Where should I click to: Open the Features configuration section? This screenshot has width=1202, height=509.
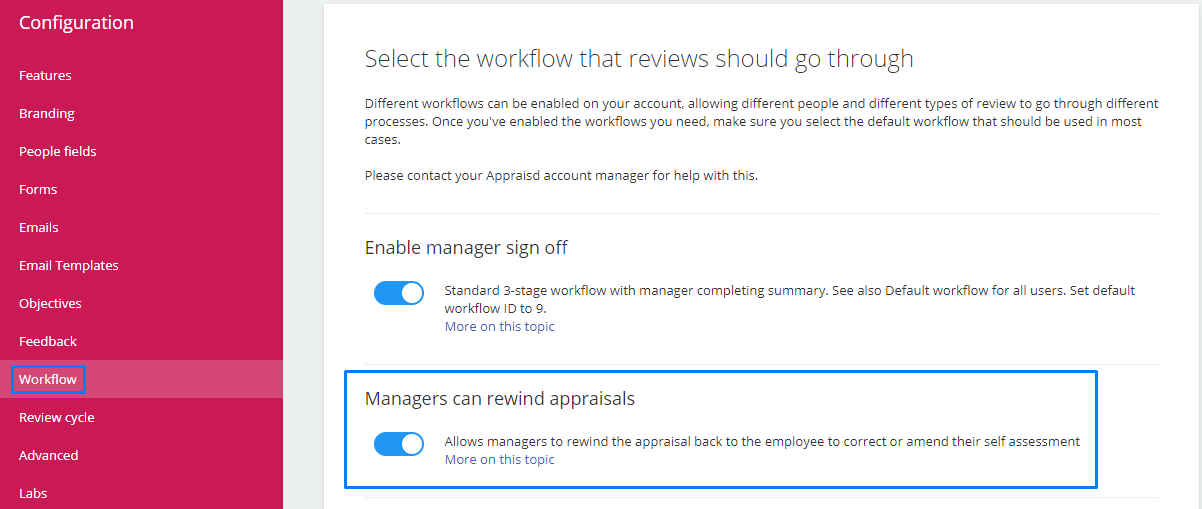tap(45, 75)
